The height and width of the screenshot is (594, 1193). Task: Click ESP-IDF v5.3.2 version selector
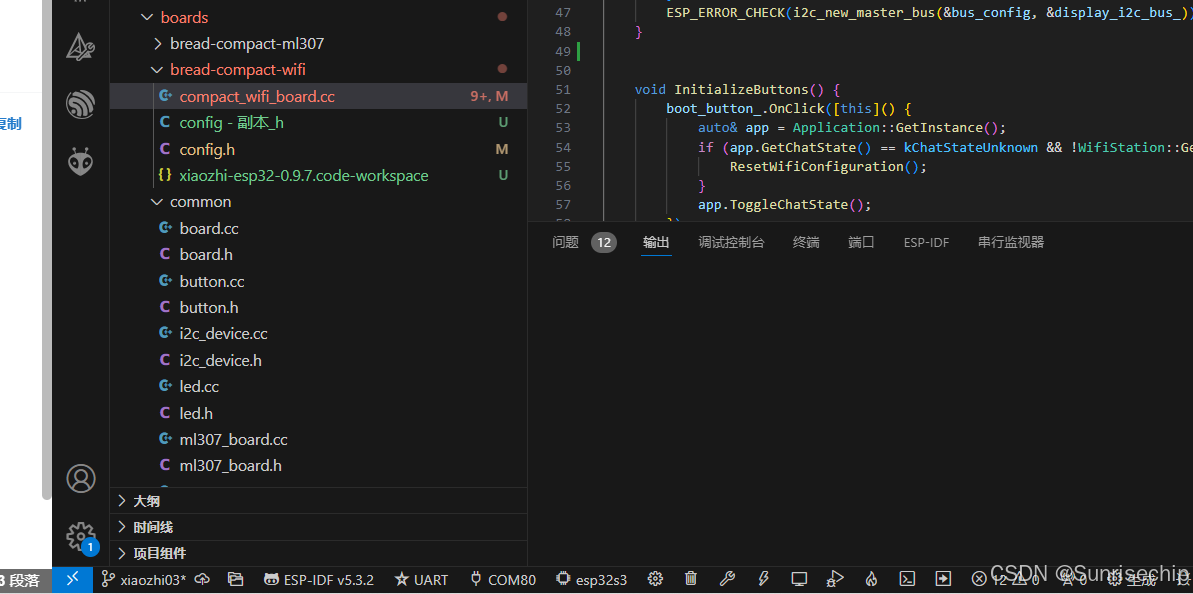coord(319,580)
